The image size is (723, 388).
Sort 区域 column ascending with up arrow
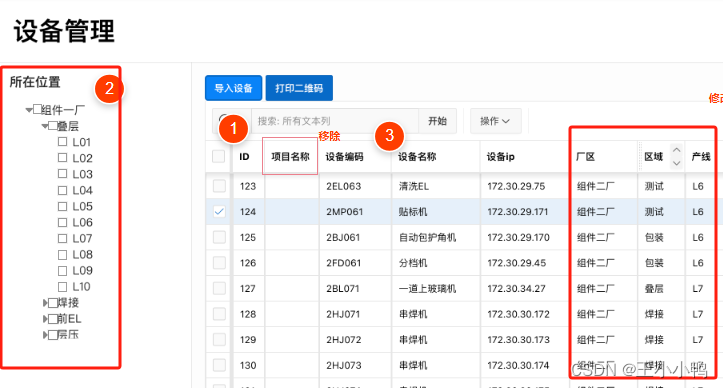(676, 150)
